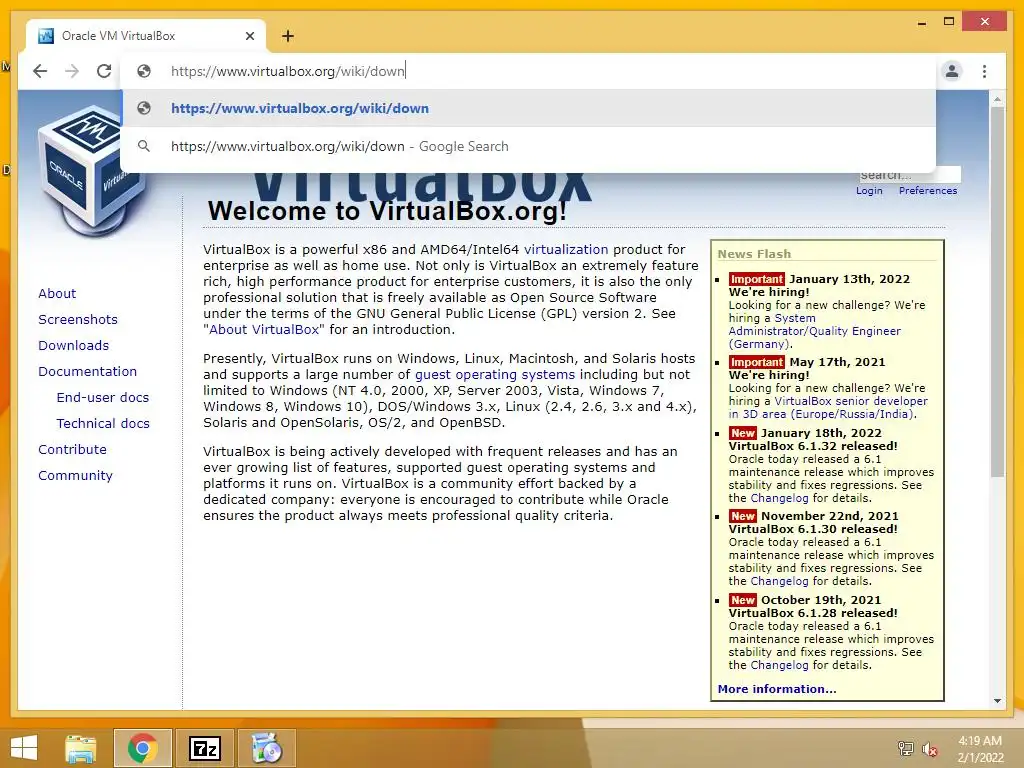Click the browser forward arrow
The image size is (1024, 768).
coord(72,71)
